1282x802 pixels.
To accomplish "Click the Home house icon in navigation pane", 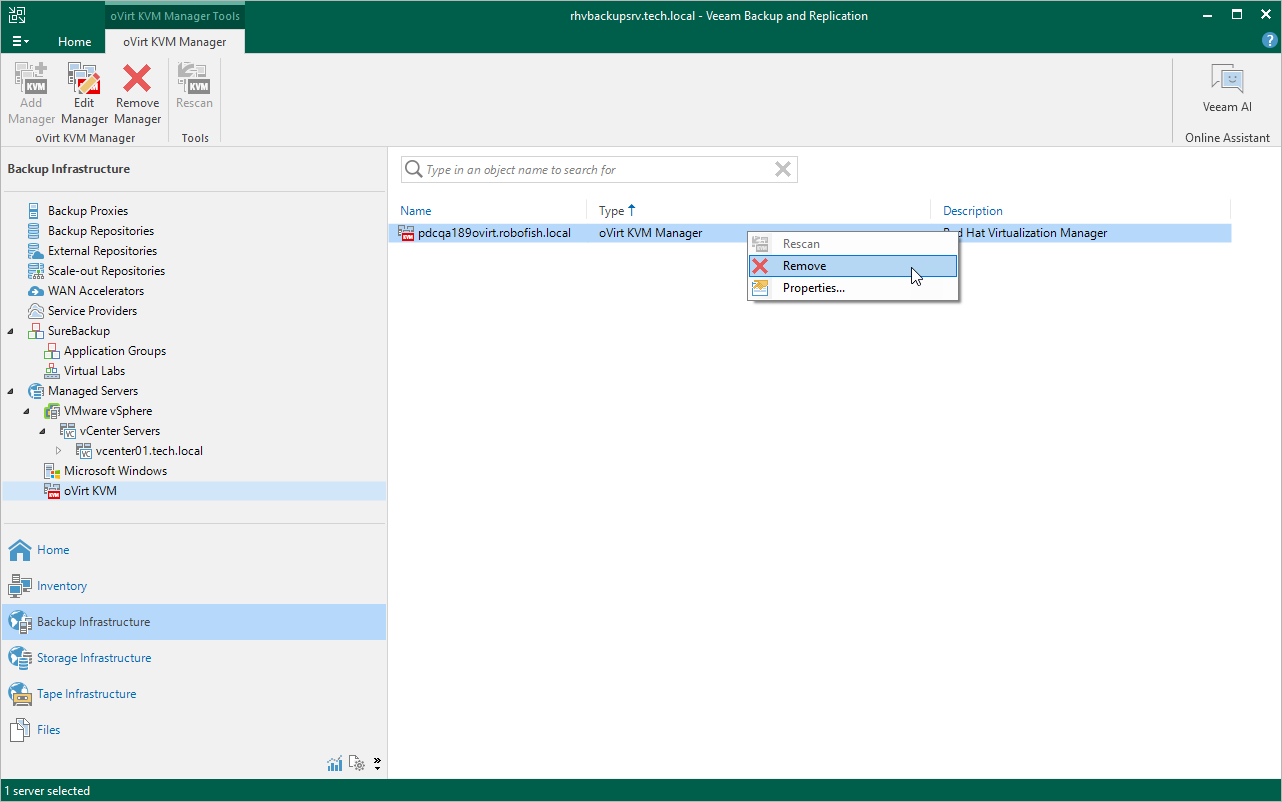I will 20,550.
